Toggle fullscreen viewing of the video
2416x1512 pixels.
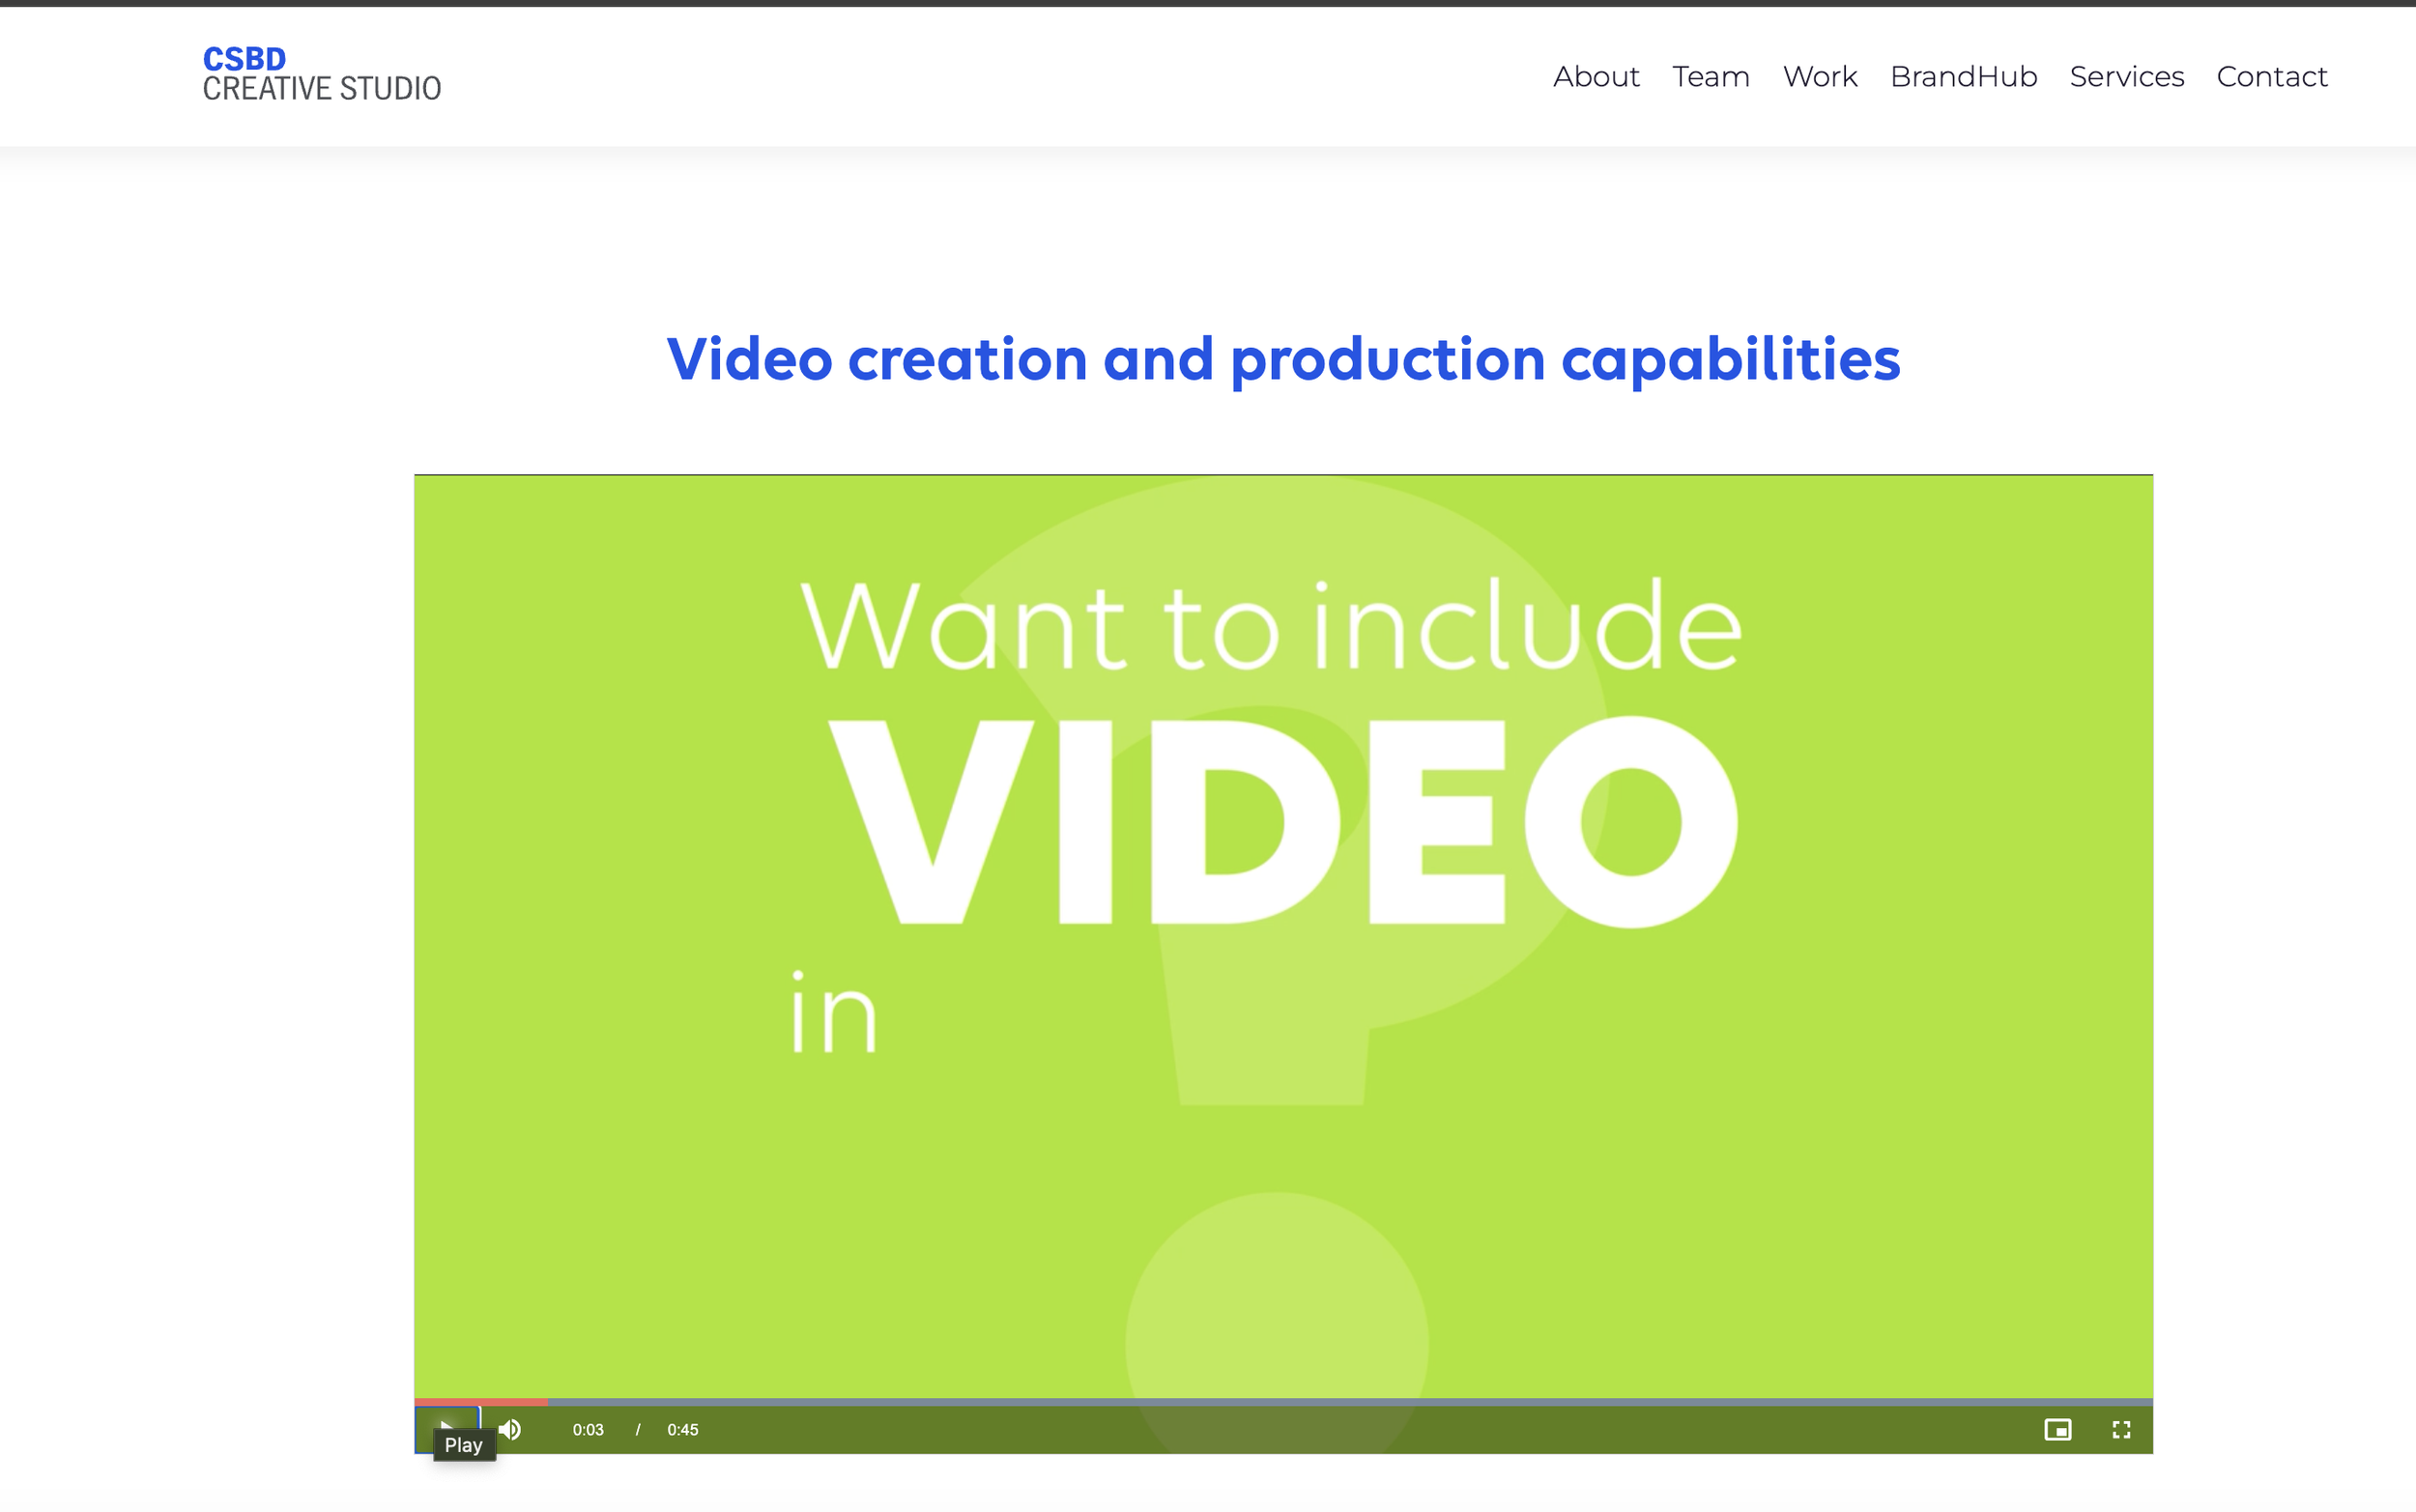click(x=2123, y=1429)
